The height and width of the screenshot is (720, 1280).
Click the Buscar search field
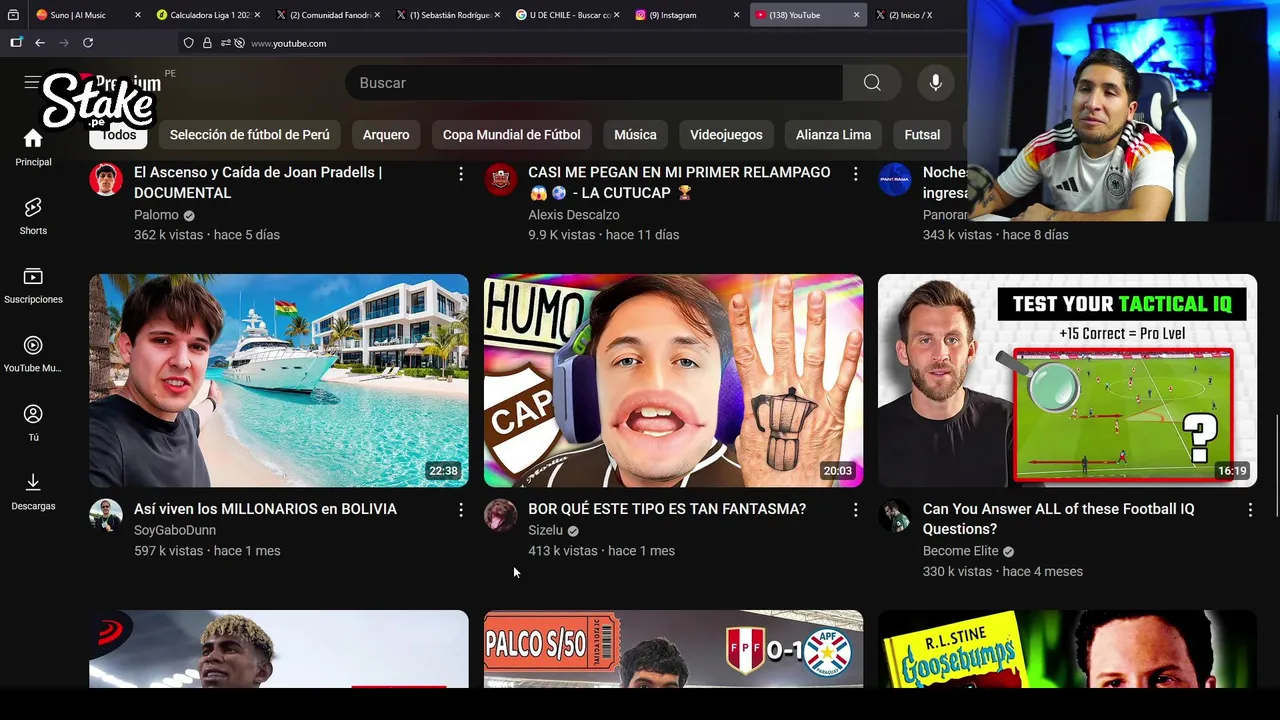pyautogui.click(x=594, y=83)
